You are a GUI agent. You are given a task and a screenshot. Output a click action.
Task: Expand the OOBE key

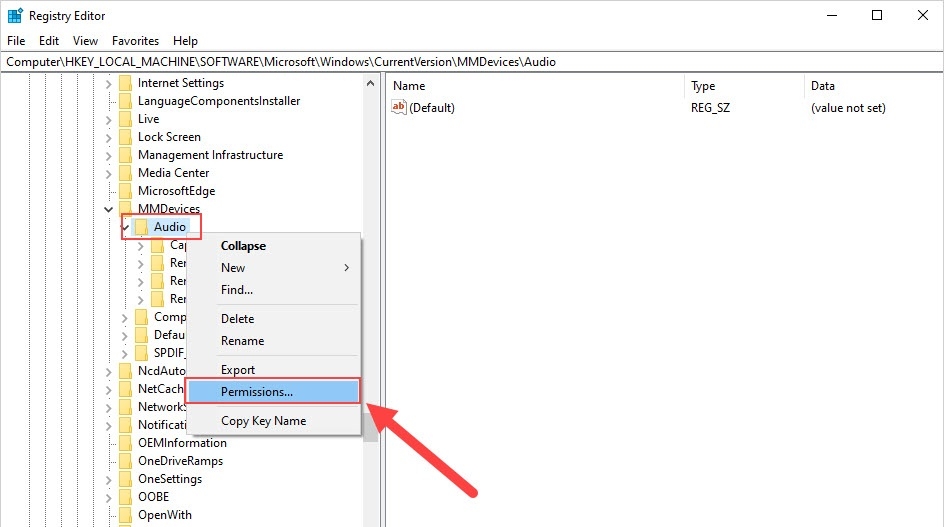[108, 498]
